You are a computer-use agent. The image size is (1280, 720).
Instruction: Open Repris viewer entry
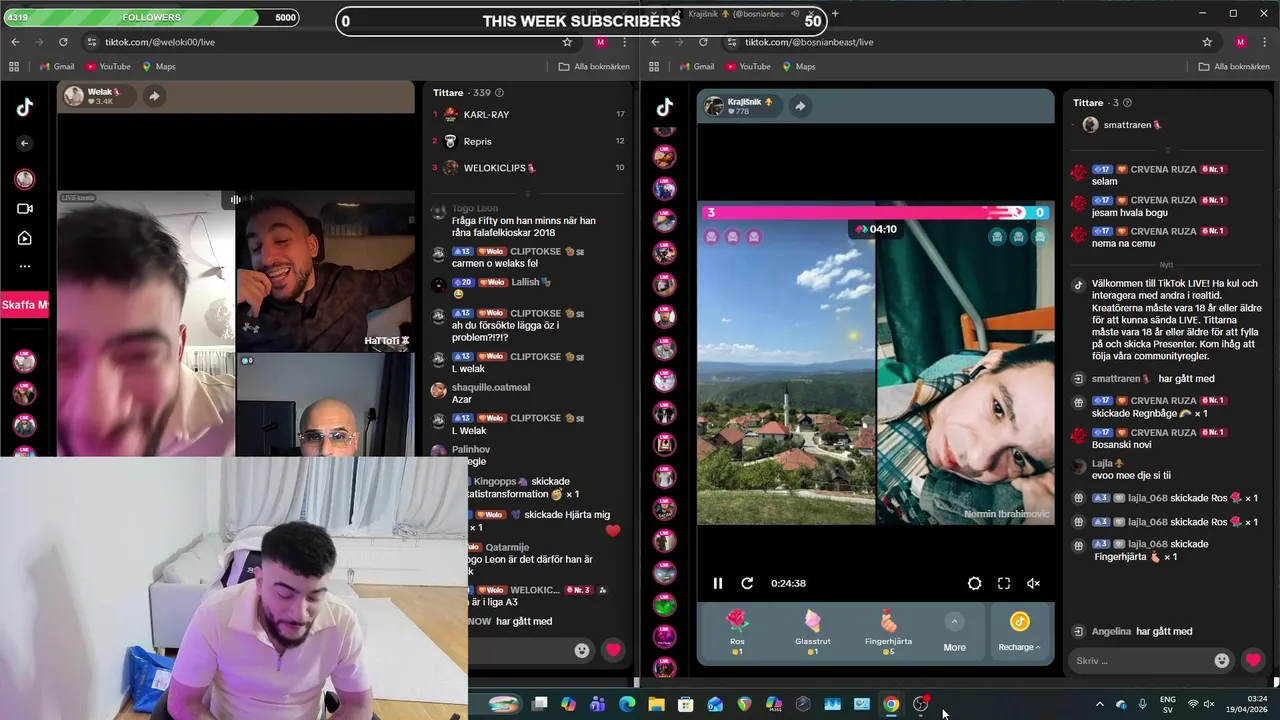pyautogui.click(x=528, y=142)
